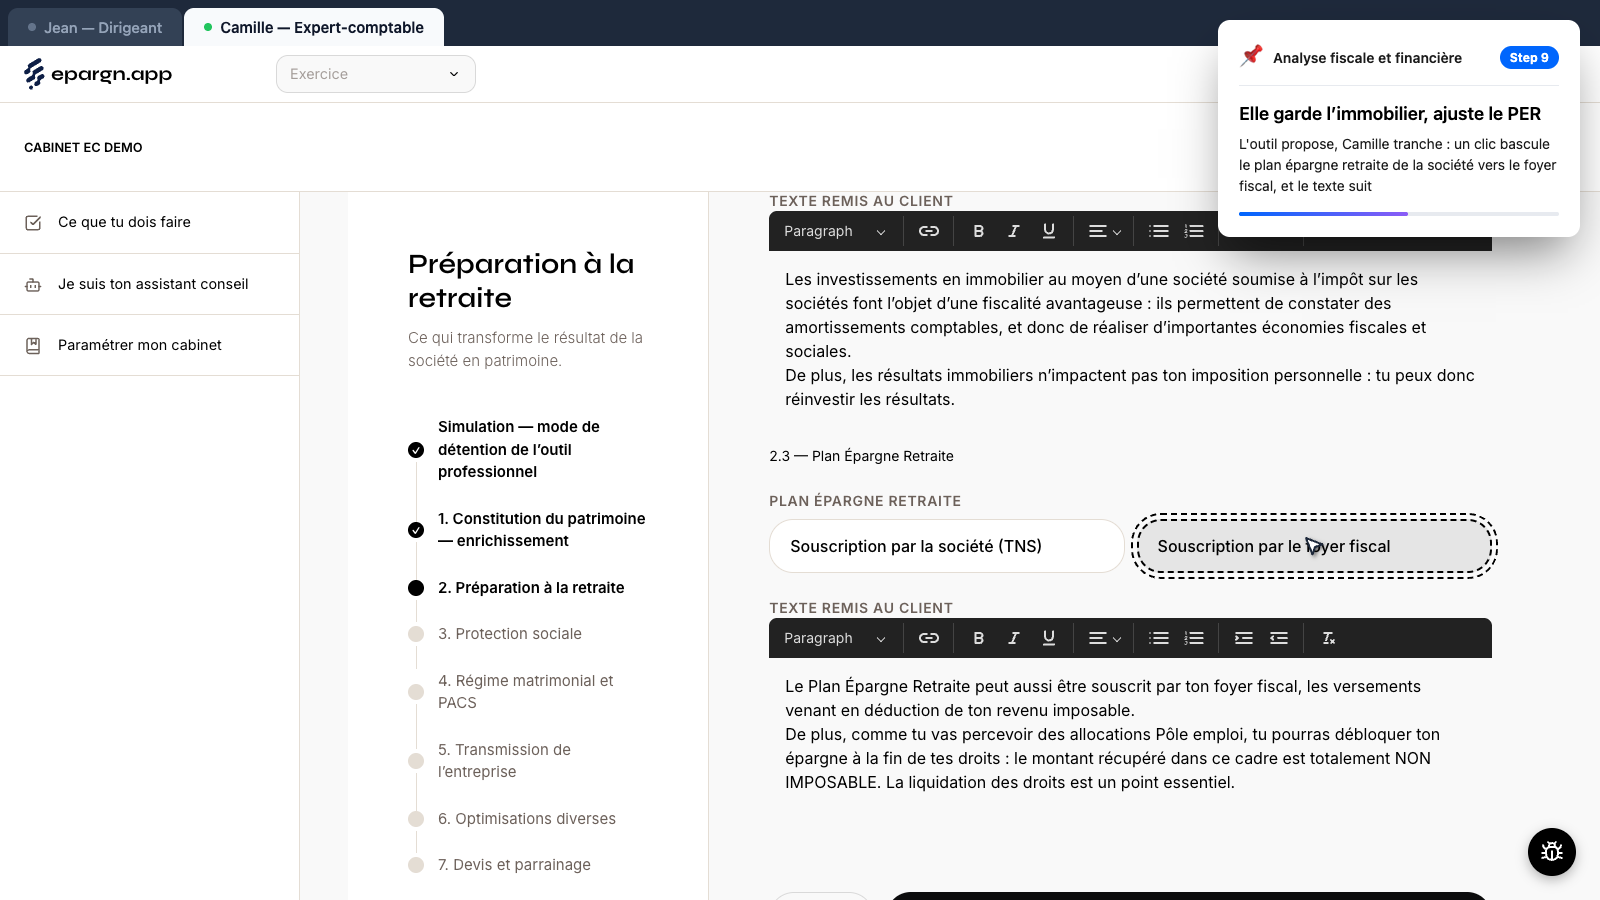Click the robot icon beside assistant conseil
1600x900 pixels.
pyautogui.click(x=33, y=285)
